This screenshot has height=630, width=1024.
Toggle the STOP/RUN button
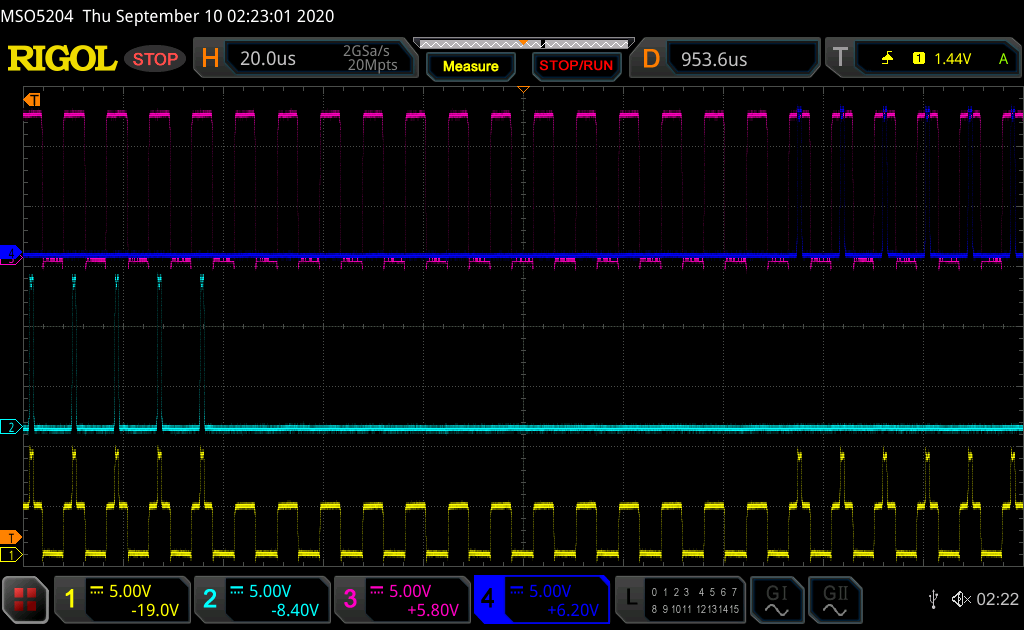pyautogui.click(x=576, y=66)
